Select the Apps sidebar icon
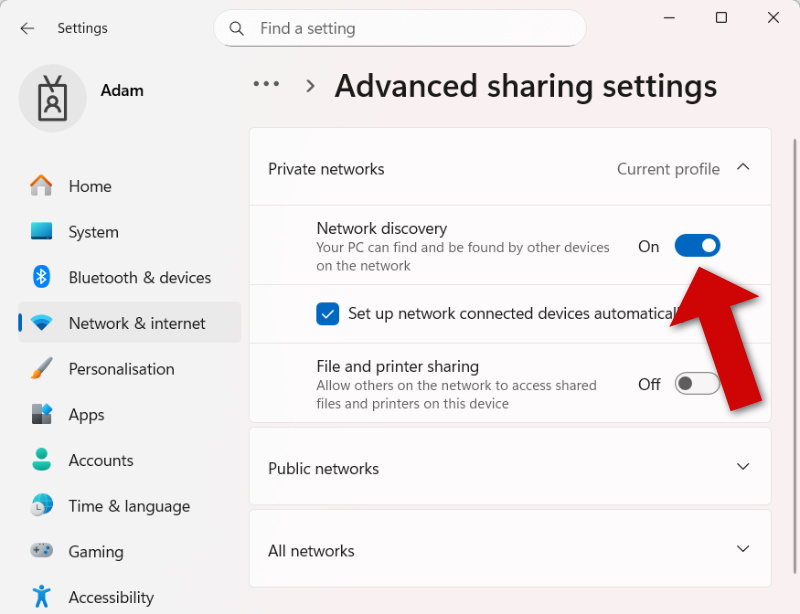Image resolution: width=800 pixels, height=614 pixels. (x=41, y=414)
